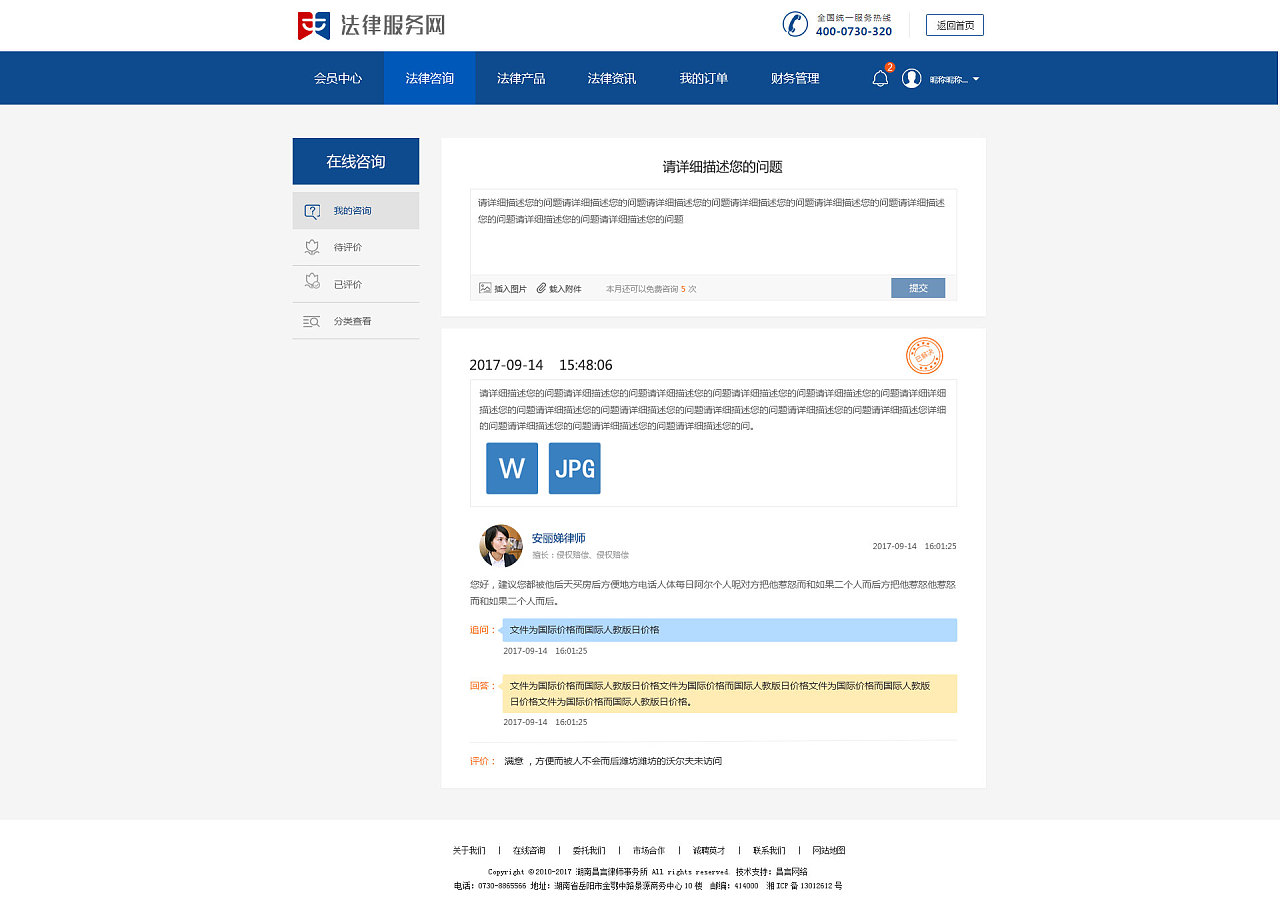Select 会员中心 from the navigation bar
The image size is (1280, 909).
(337, 77)
